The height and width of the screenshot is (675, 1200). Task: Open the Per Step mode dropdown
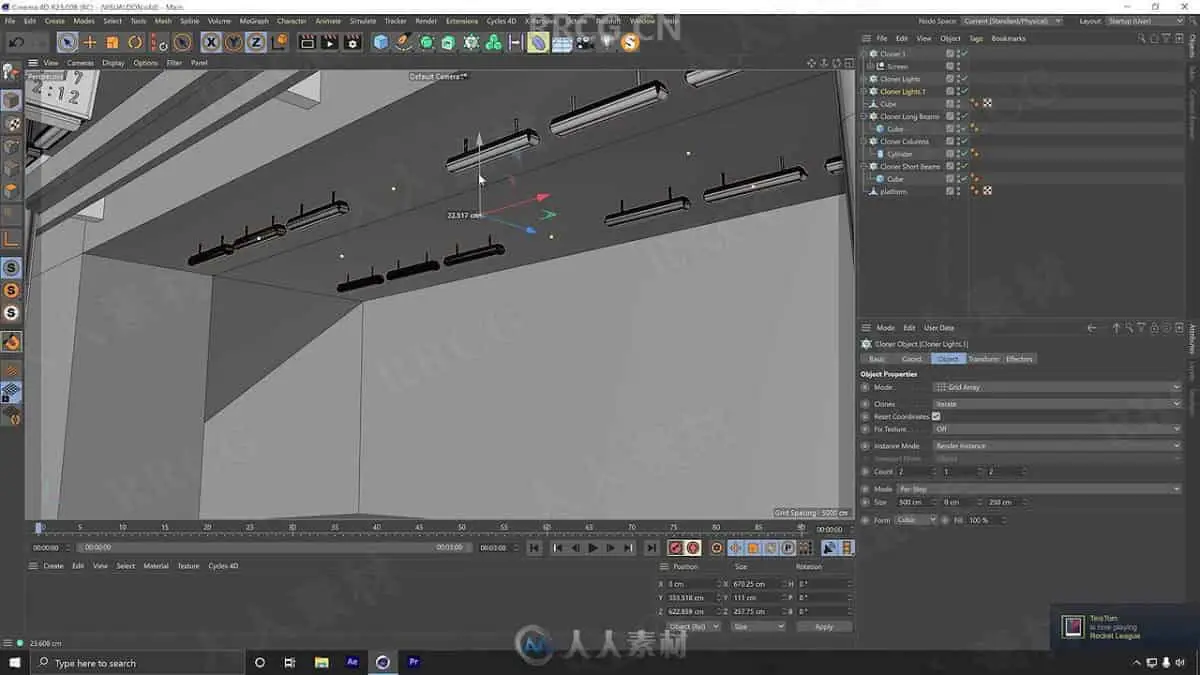1040,489
